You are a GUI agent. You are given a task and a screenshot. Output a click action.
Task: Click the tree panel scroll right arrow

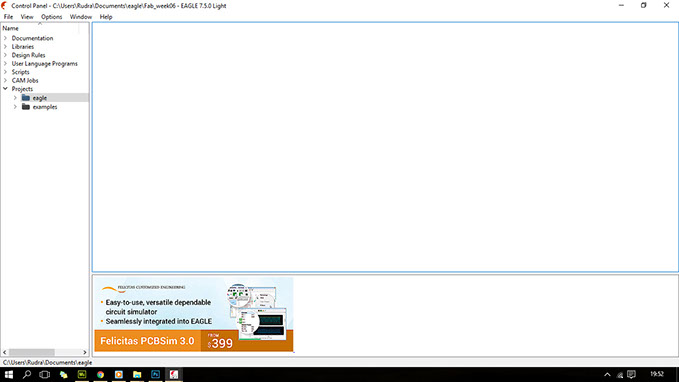[x=84, y=353]
